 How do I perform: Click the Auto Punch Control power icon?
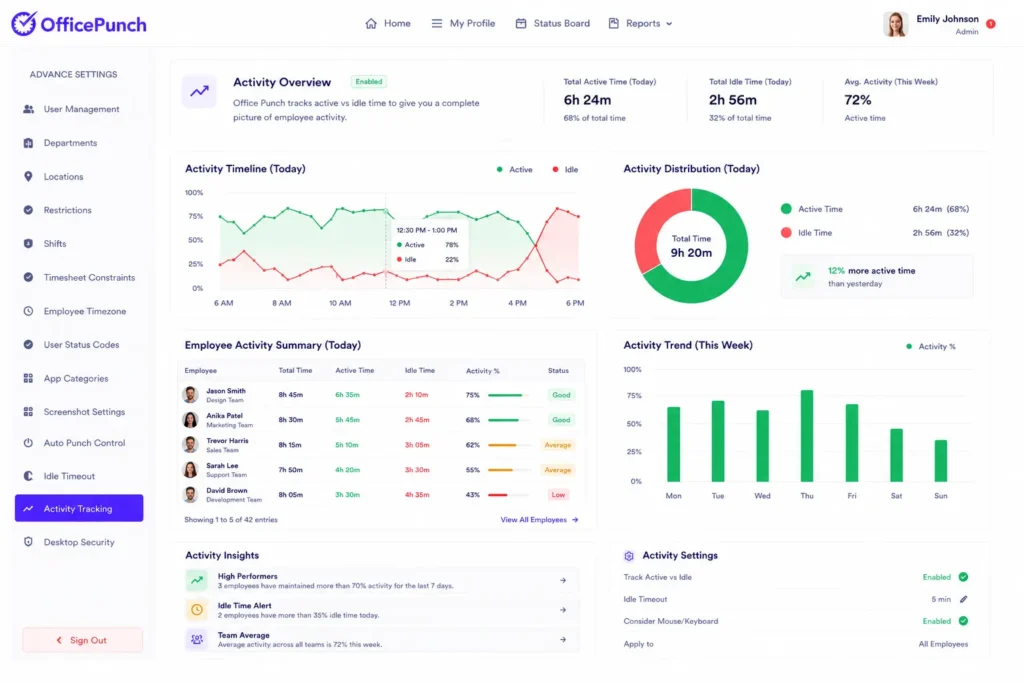[x=28, y=443]
